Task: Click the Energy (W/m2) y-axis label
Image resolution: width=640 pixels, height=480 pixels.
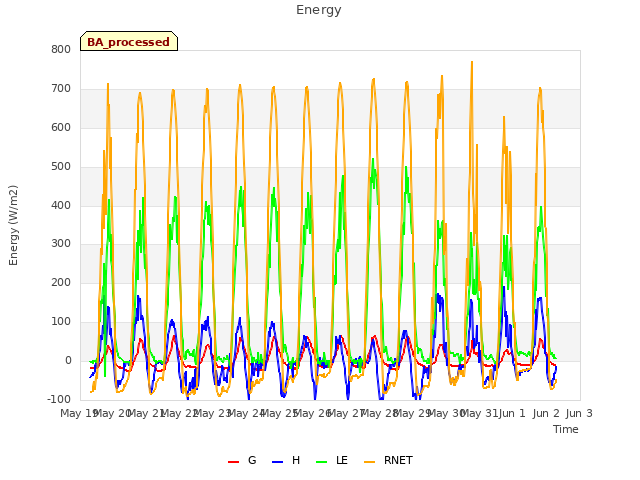Action: (13, 225)
